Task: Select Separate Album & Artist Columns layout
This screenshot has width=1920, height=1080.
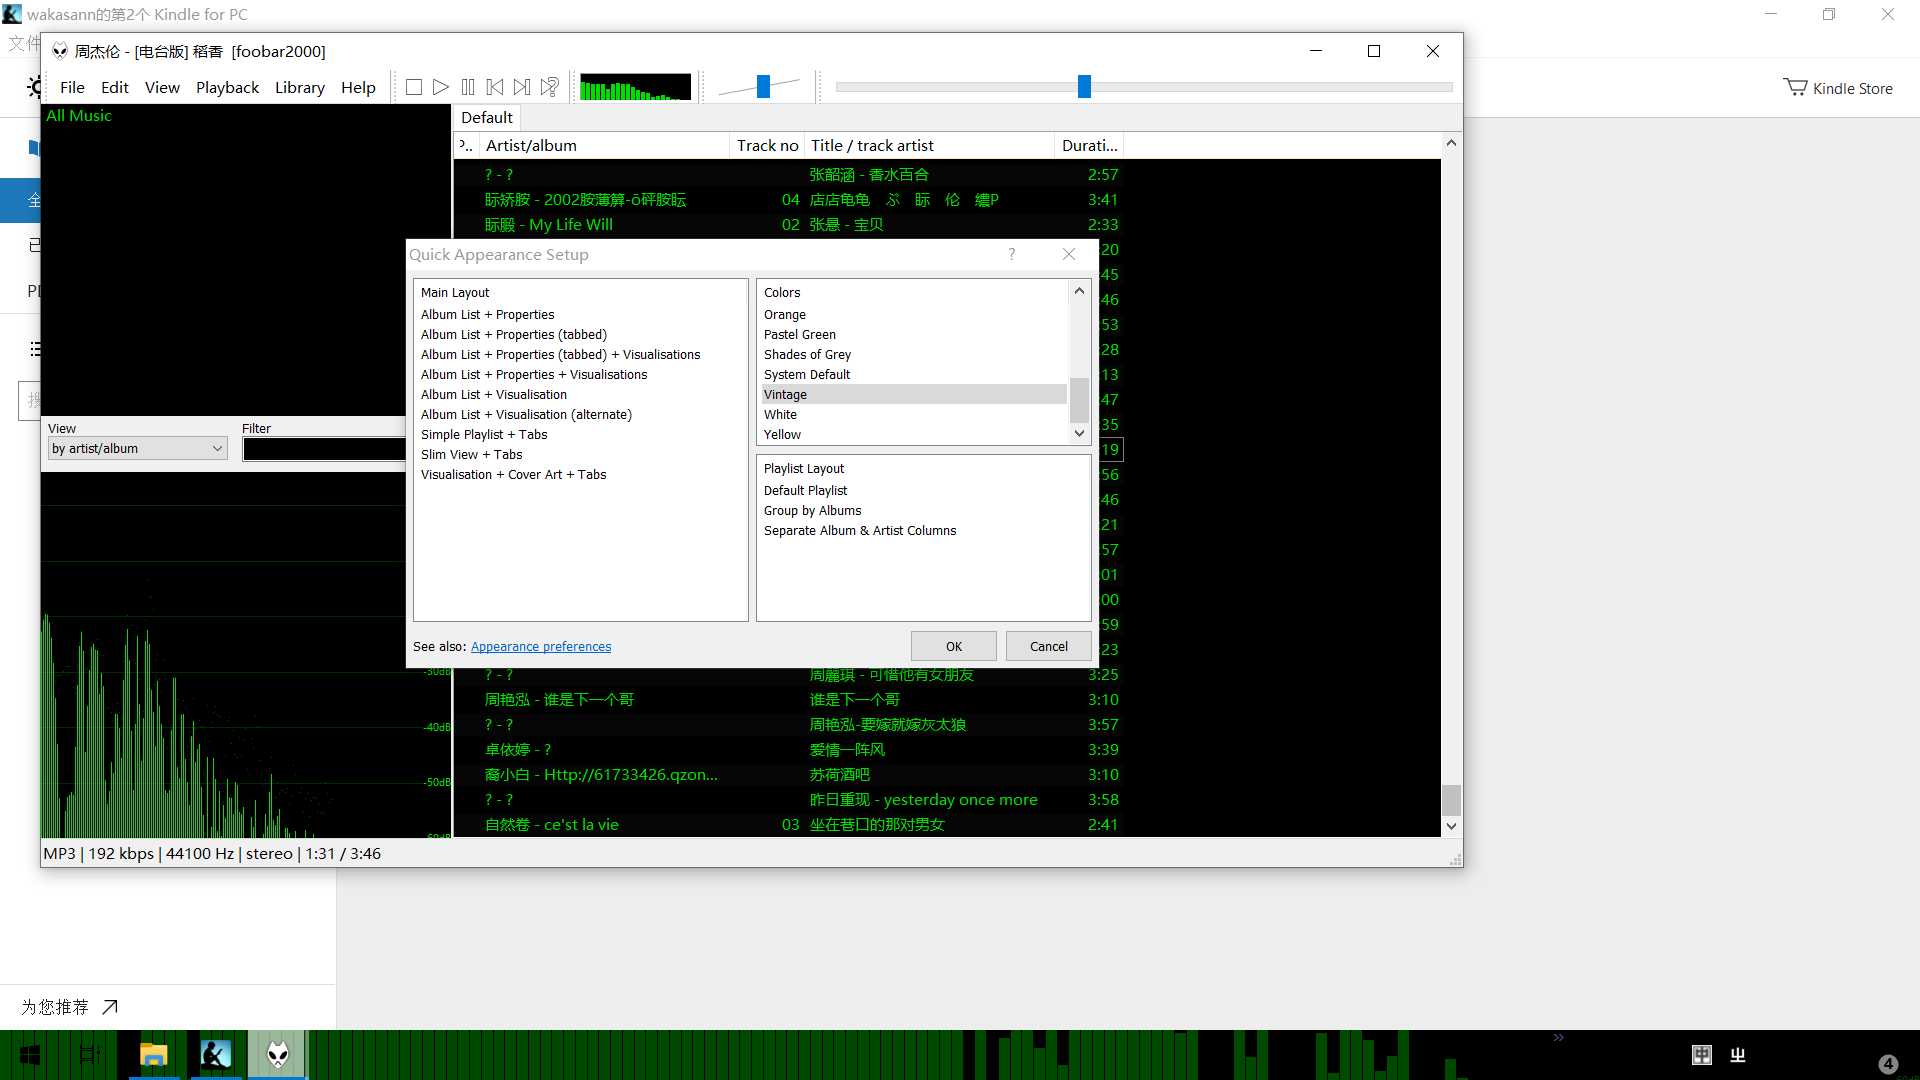Action: coord(860,530)
